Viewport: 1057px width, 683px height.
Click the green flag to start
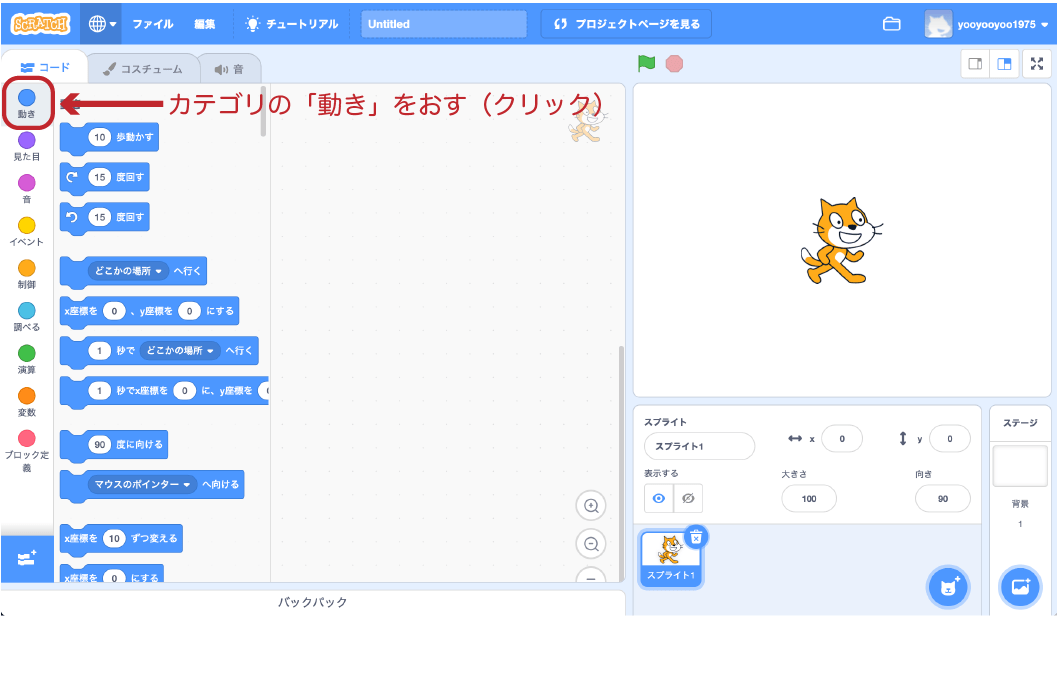[x=646, y=63]
